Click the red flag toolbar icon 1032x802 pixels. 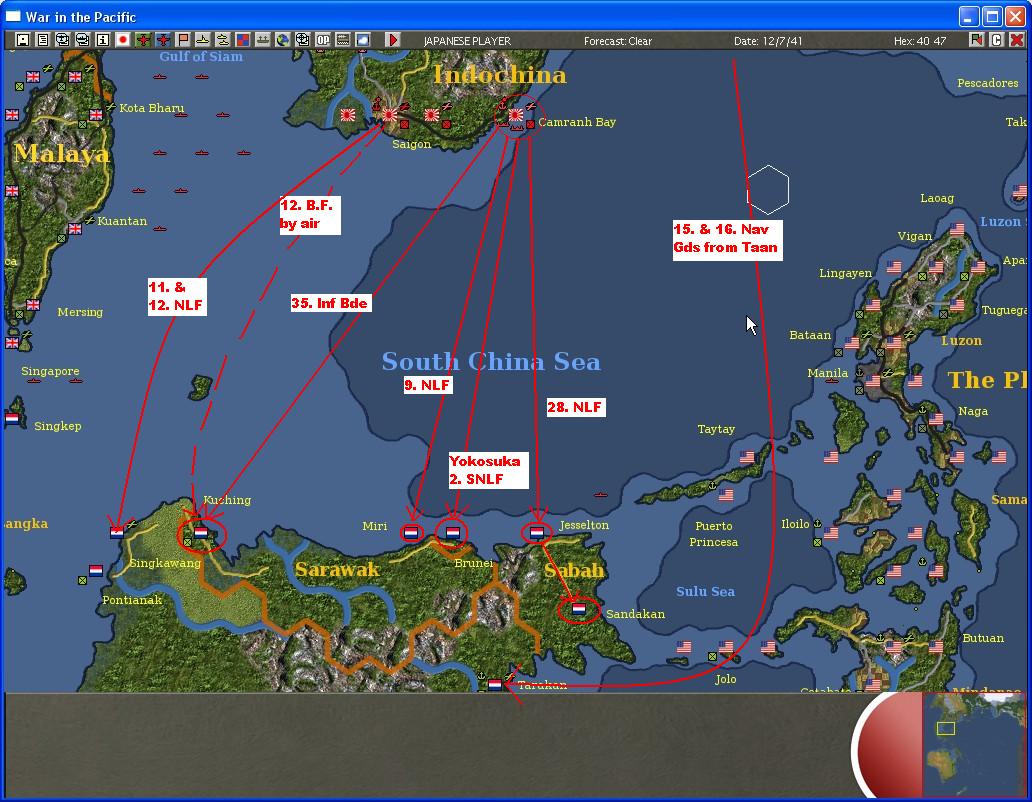point(183,40)
